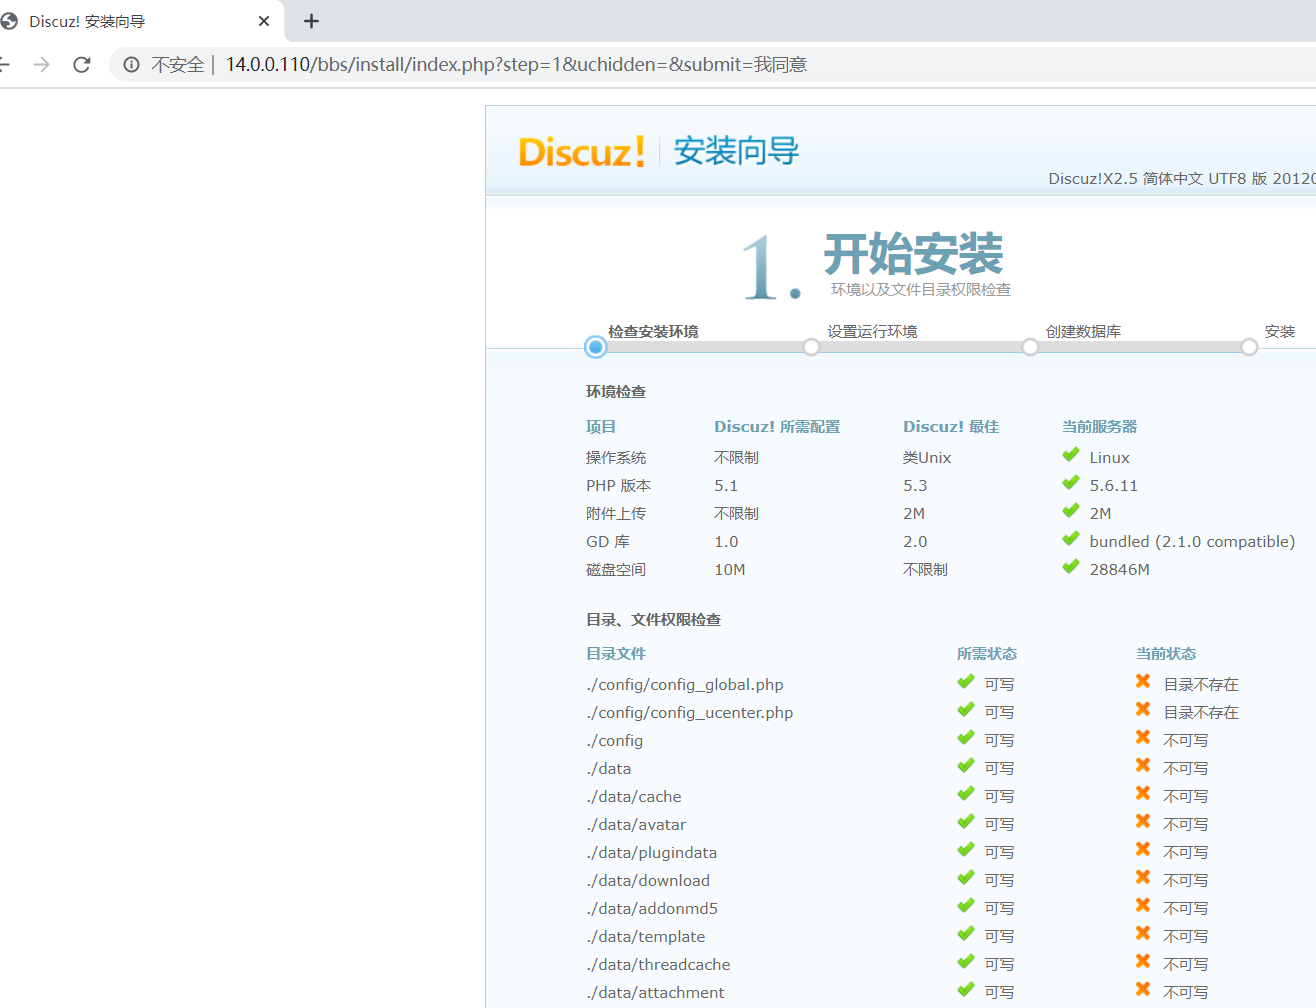Click the 安装向导 header text
The width and height of the screenshot is (1316, 1008).
[736, 152]
